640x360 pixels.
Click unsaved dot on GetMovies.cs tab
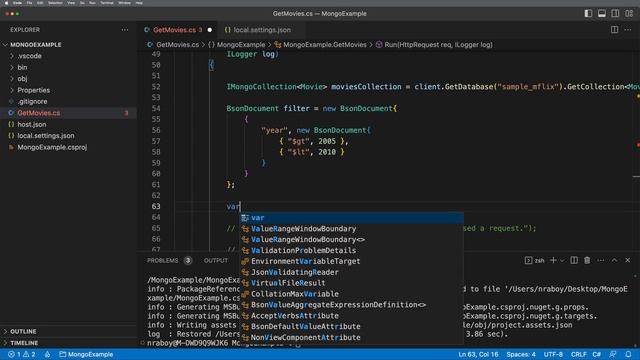(210, 30)
